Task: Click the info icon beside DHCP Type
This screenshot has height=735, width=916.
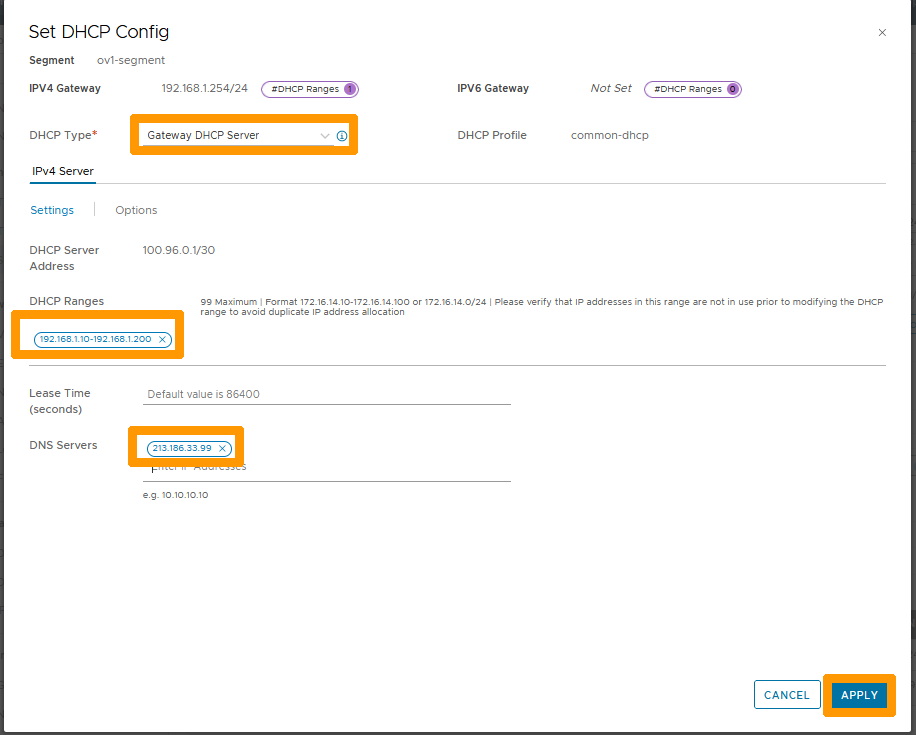Action: [x=341, y=135]
